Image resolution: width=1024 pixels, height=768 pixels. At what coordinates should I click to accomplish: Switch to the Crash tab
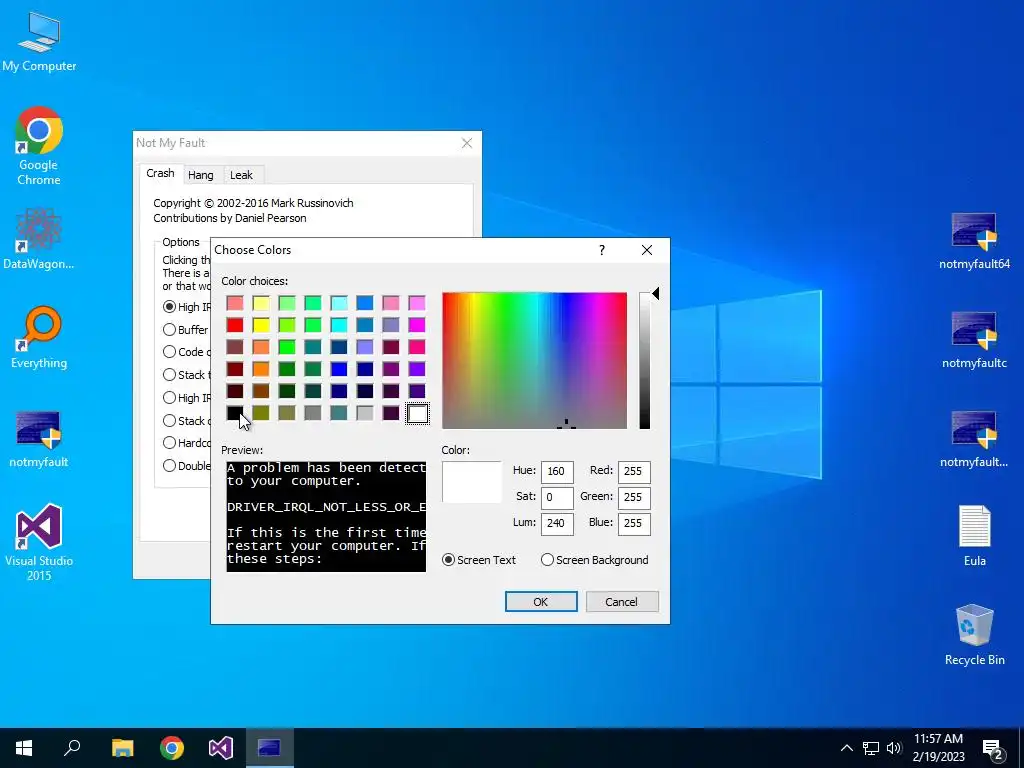tap(160, 173)
